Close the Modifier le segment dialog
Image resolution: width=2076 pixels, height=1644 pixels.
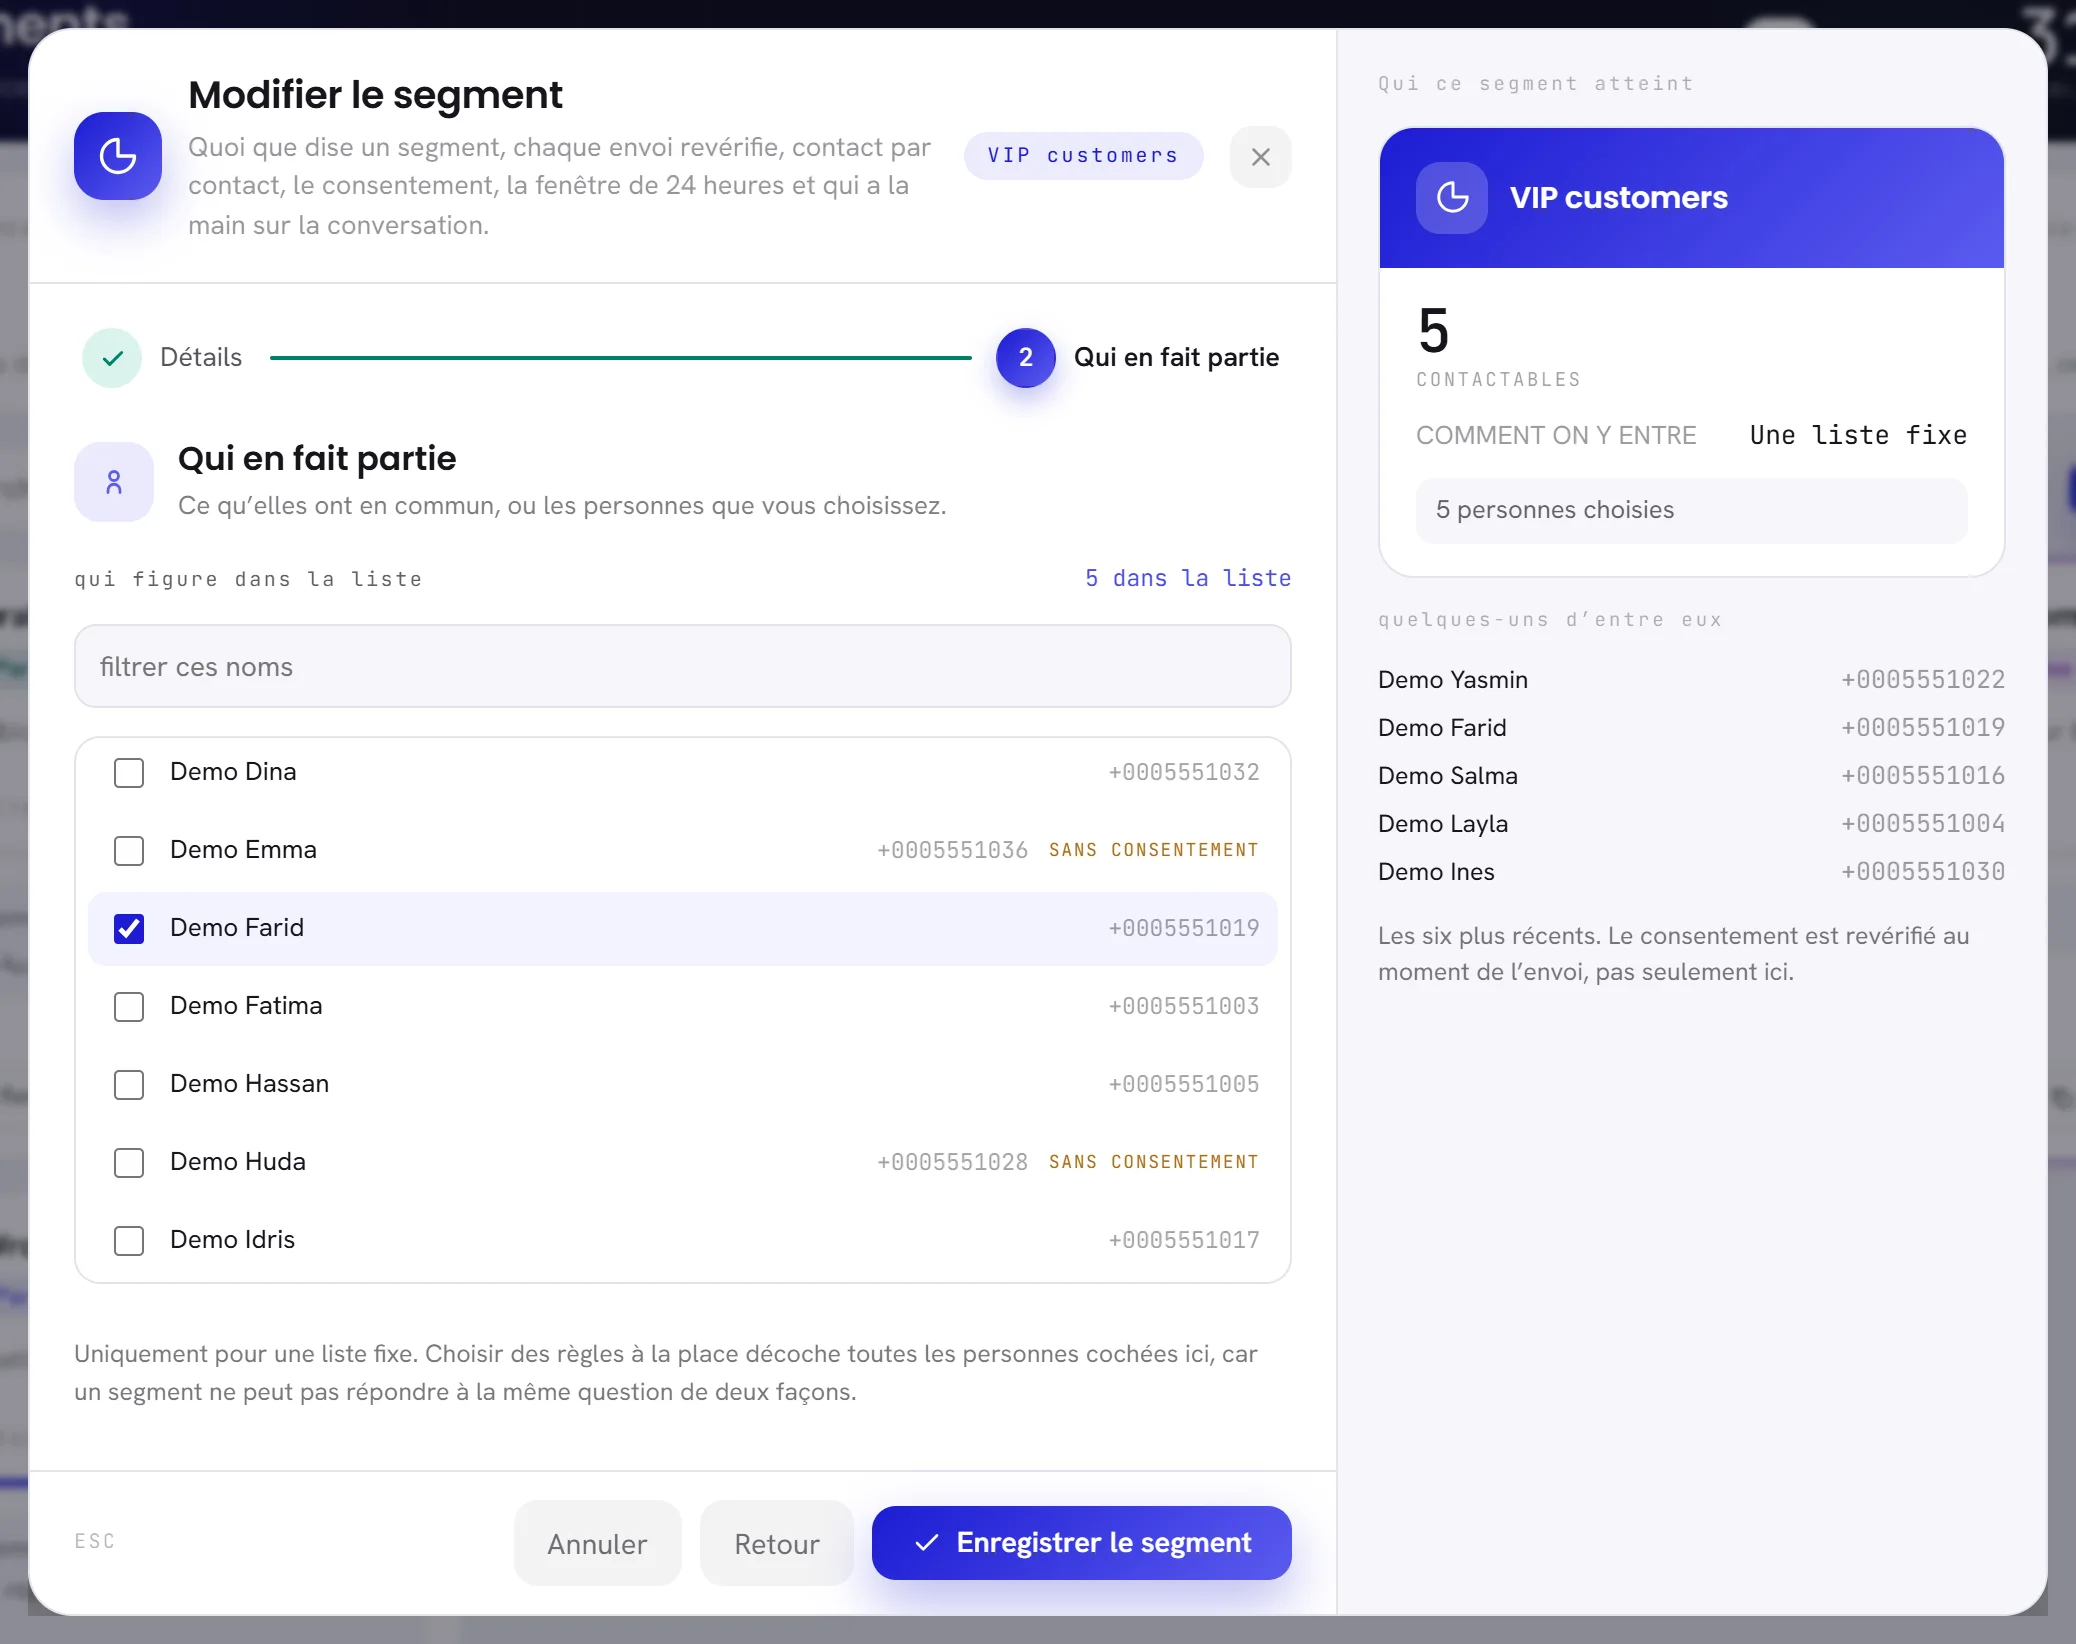pyautogui.click(x=1260, y=157)
